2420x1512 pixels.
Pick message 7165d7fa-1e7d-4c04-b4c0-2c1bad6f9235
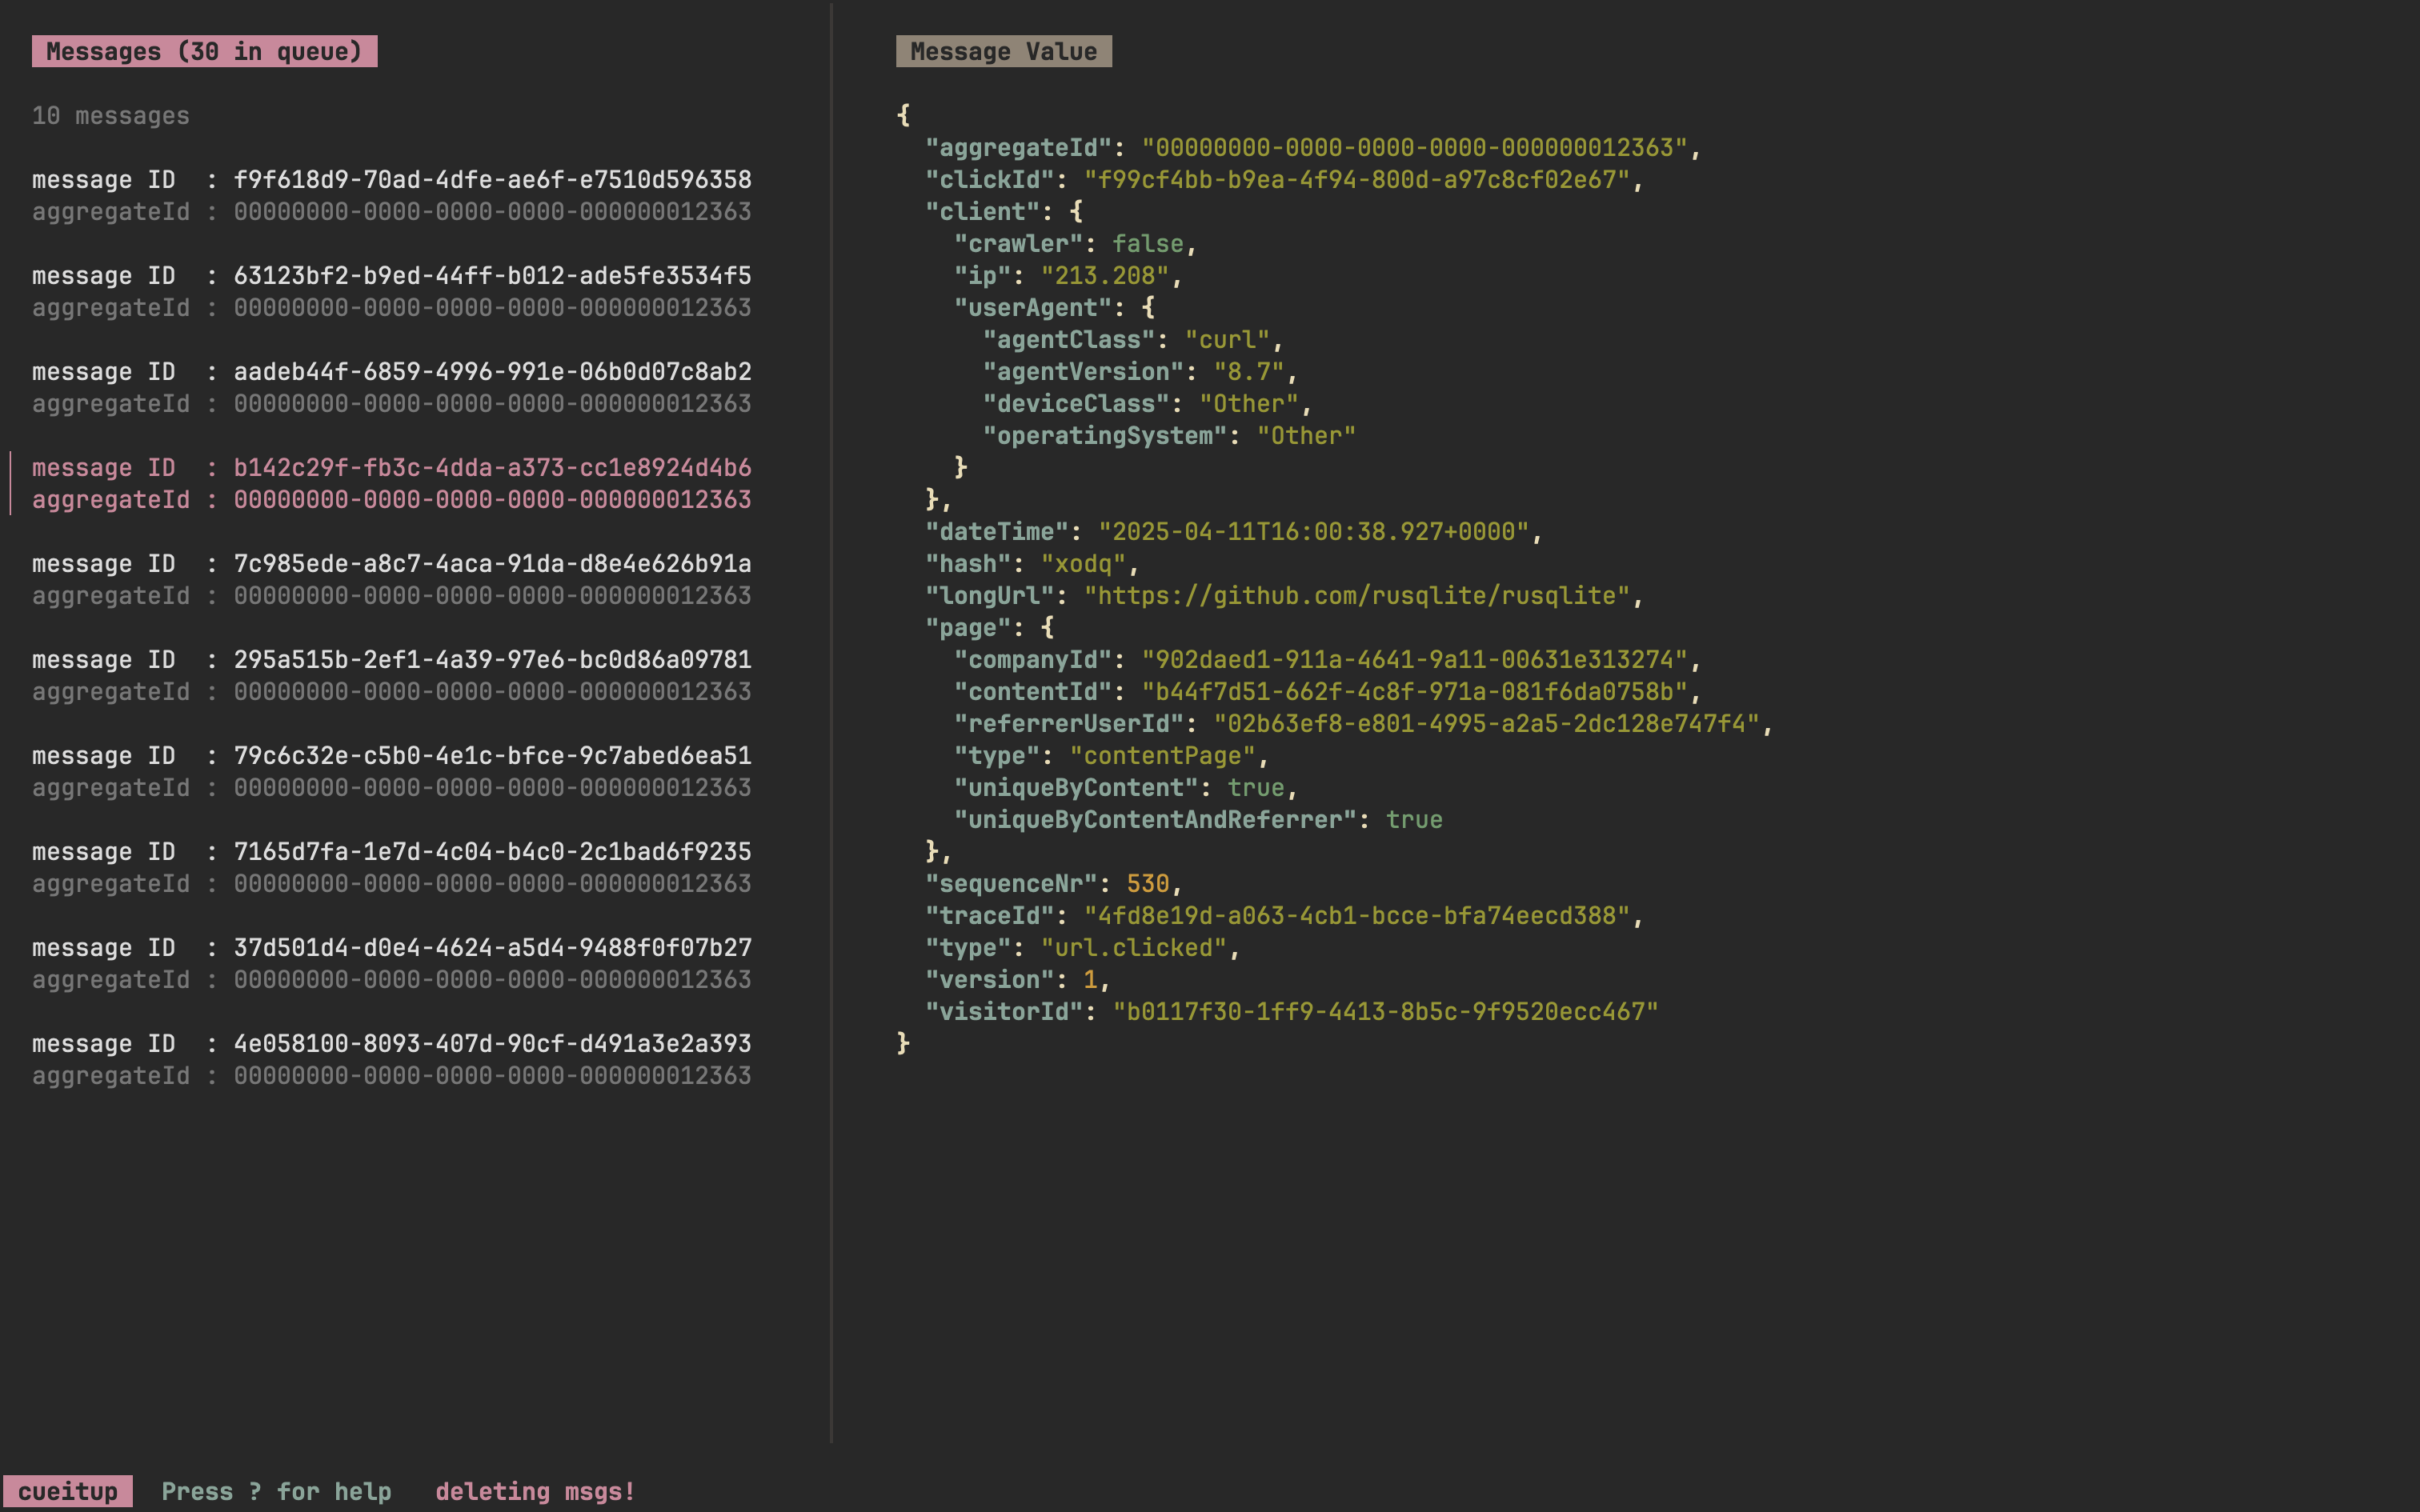[x=491, y=852]
